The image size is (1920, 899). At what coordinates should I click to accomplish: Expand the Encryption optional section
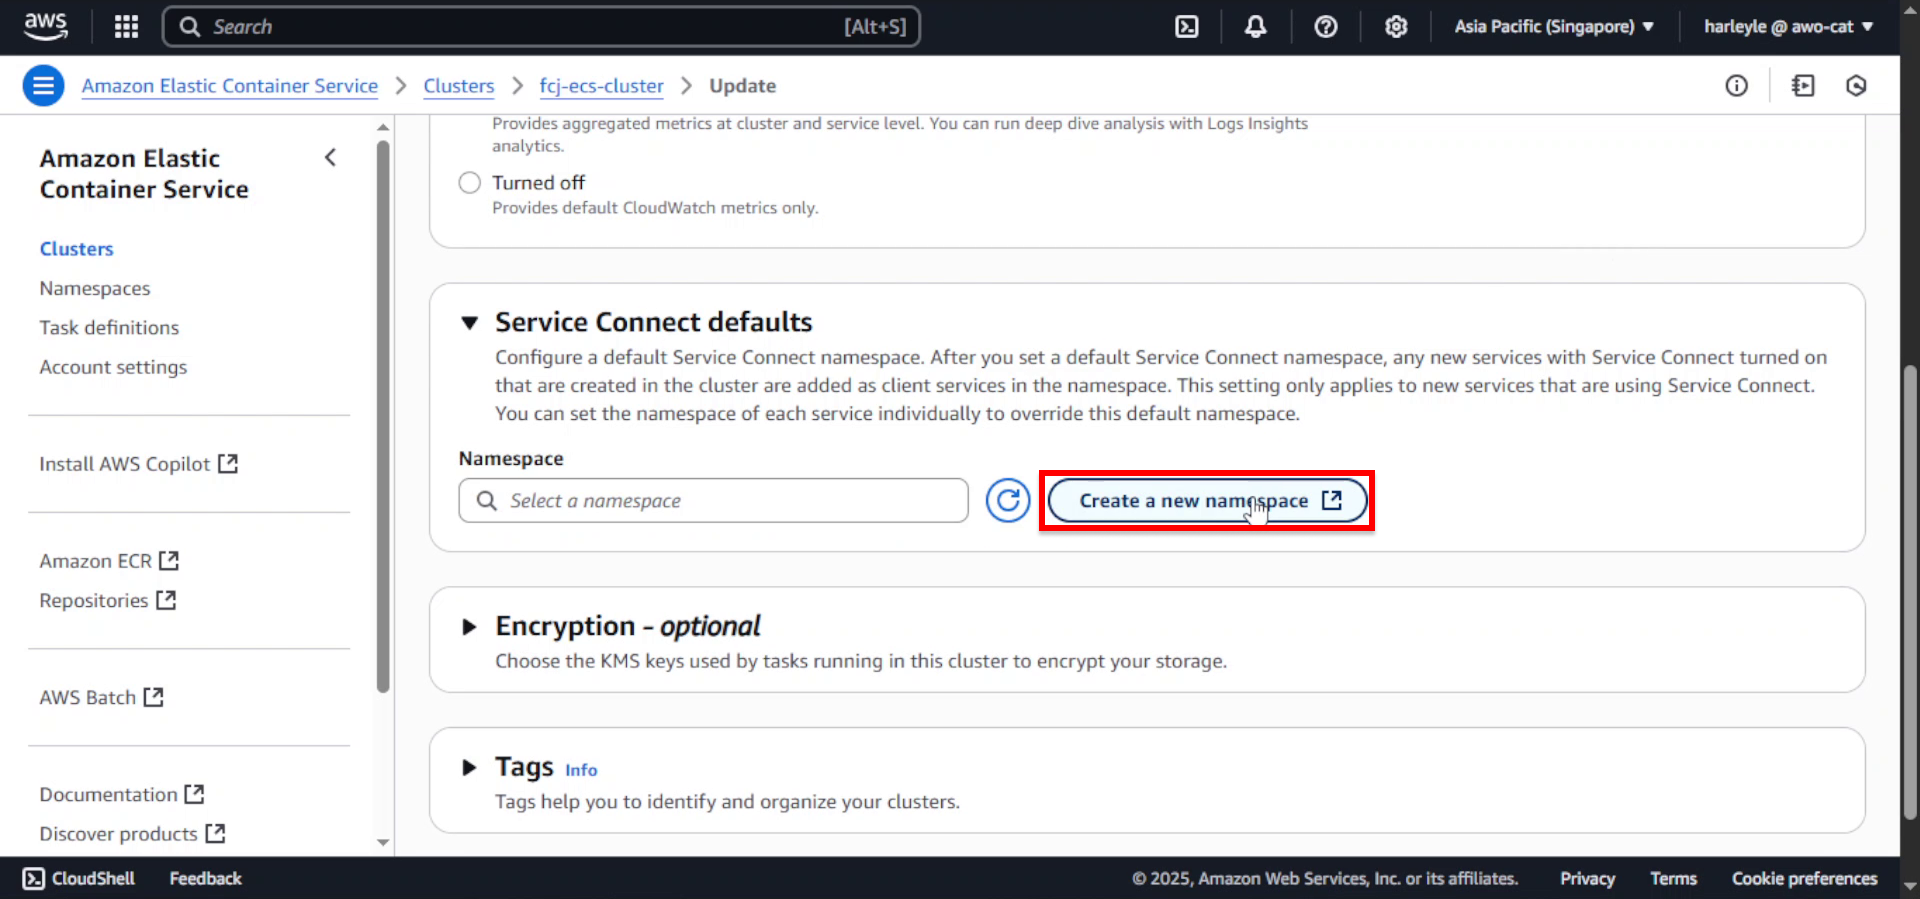[469, 627]
